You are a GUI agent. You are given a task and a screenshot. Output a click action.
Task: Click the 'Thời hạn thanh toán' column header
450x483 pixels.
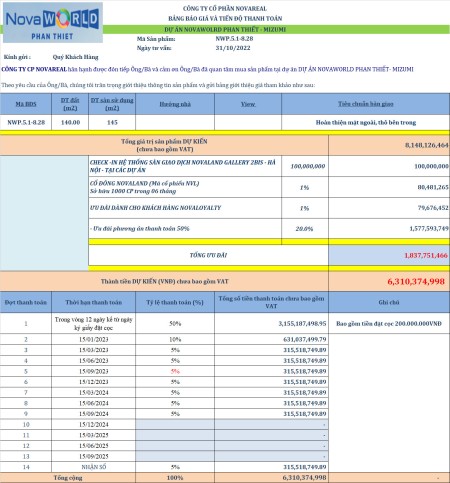pyautogui.click(x=93, y=302)
